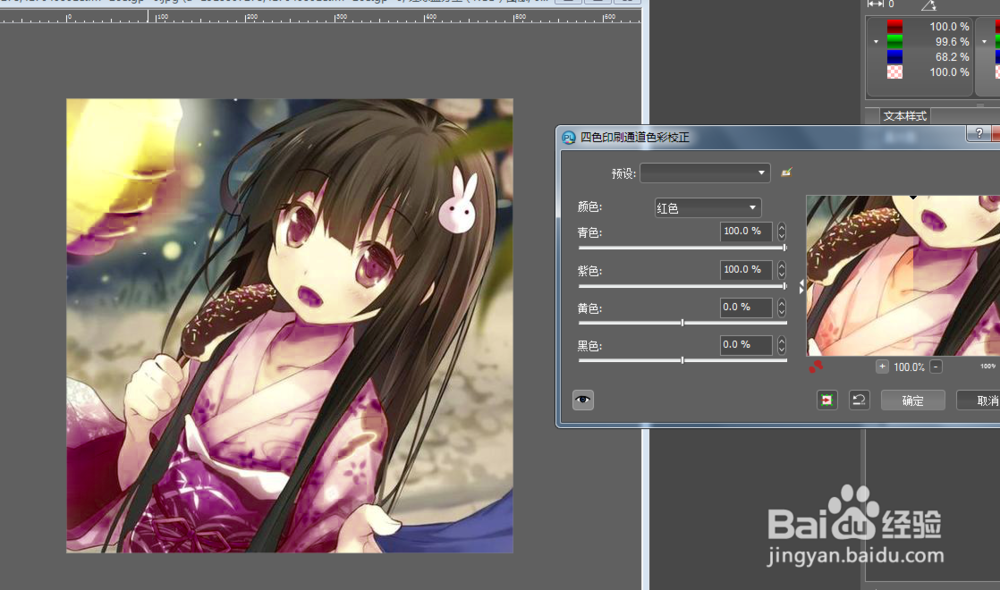Click the reset undo-arrow icon in dialog
1000x590 pixels.
coord(859,400)
